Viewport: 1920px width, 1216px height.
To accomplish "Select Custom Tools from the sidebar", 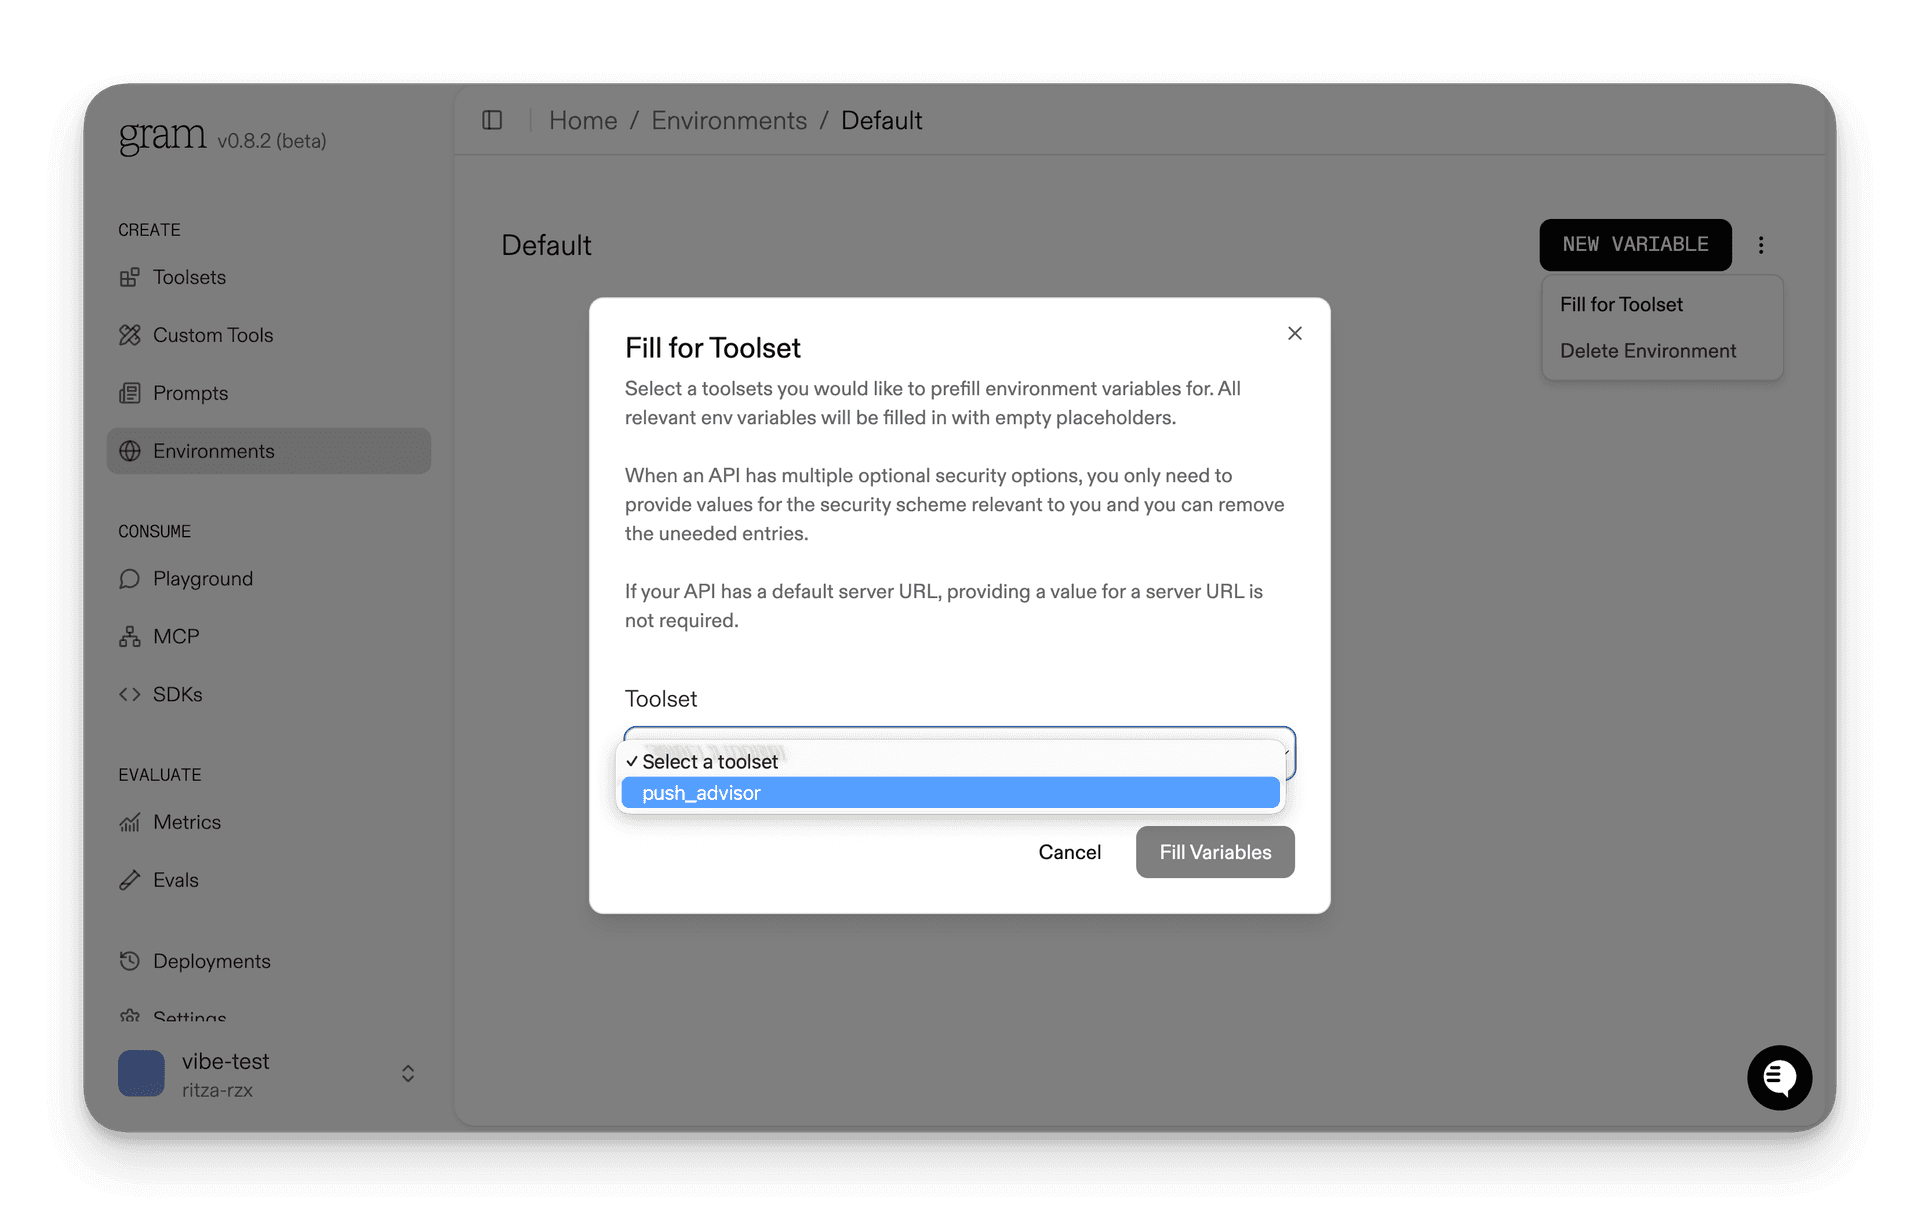I will pyautogui.click(x=212, y=335).
